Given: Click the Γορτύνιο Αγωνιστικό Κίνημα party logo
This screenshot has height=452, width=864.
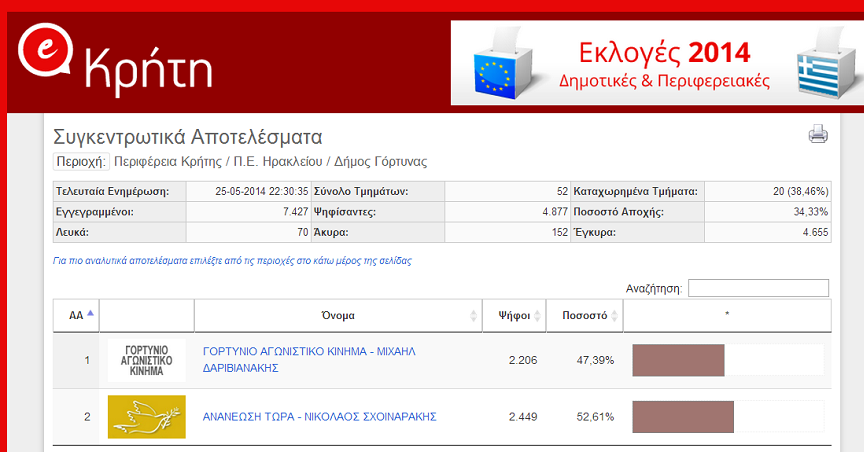Looking at the screenshot, I should [x=147, y=360].
